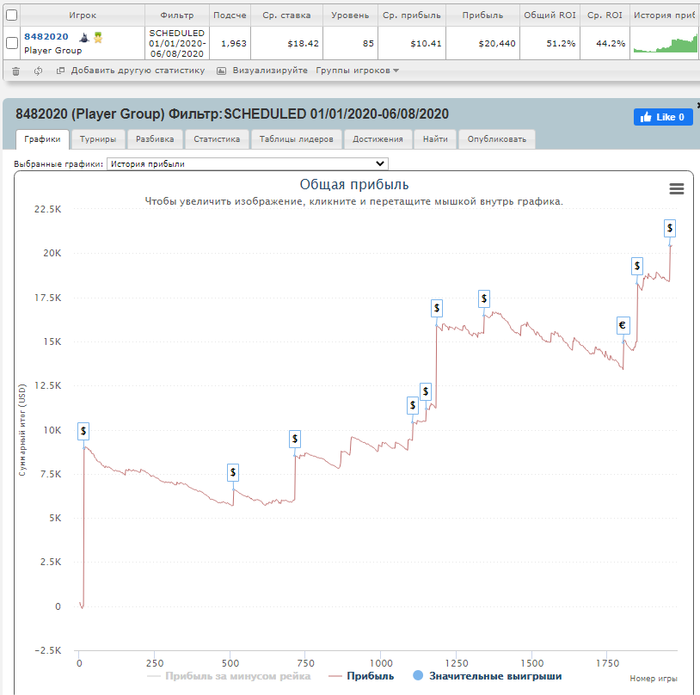Click the ship icon next to 8482020
Screen dimensions: 700x695
(x=84, y=37)
